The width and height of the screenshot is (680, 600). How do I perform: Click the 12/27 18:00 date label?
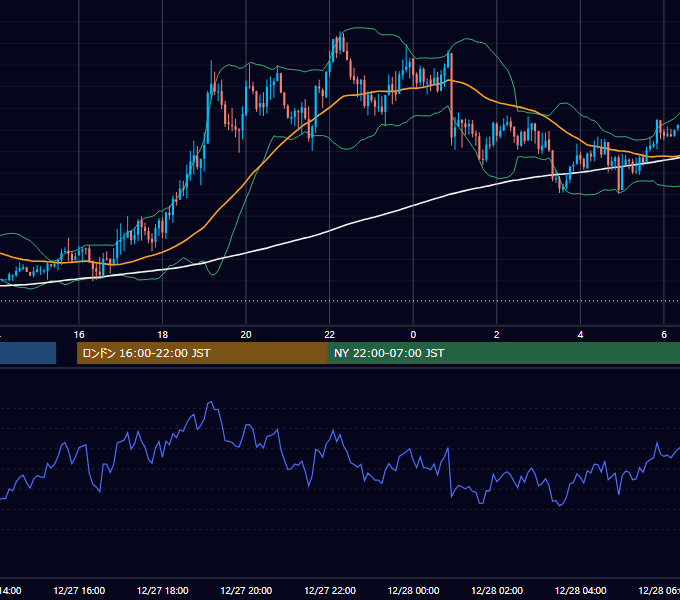[x=163, y=590]
